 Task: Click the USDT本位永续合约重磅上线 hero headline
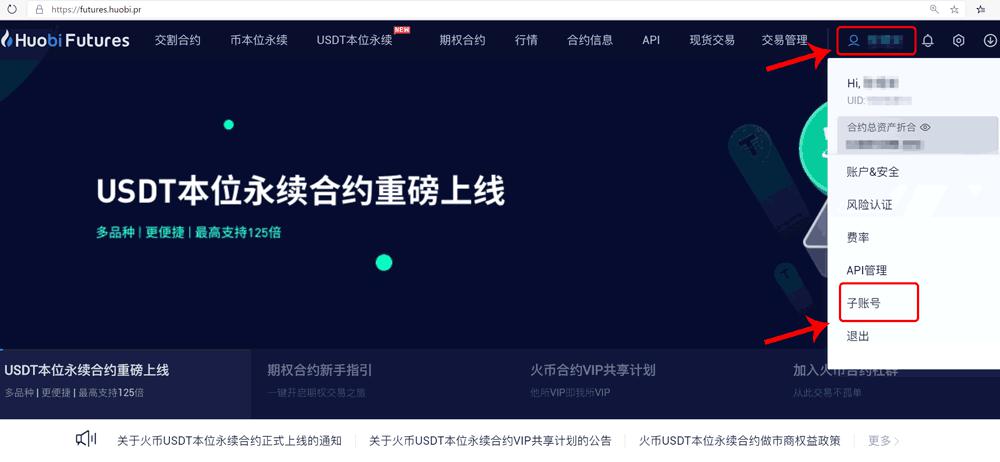pos(300,191)
